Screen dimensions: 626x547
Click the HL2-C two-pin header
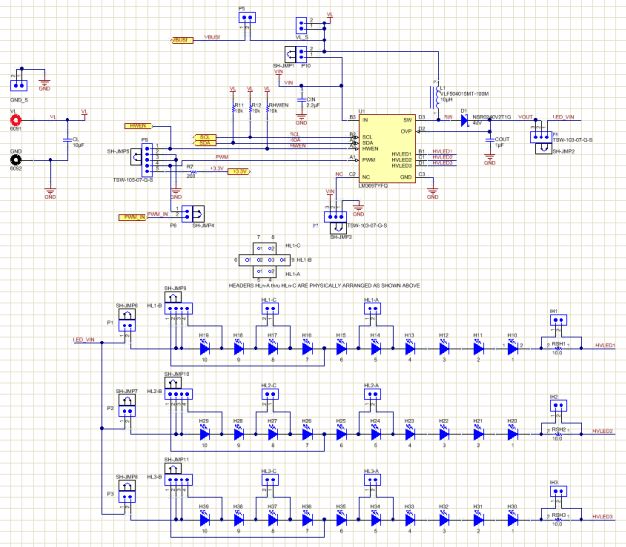[x=270, y=394]
